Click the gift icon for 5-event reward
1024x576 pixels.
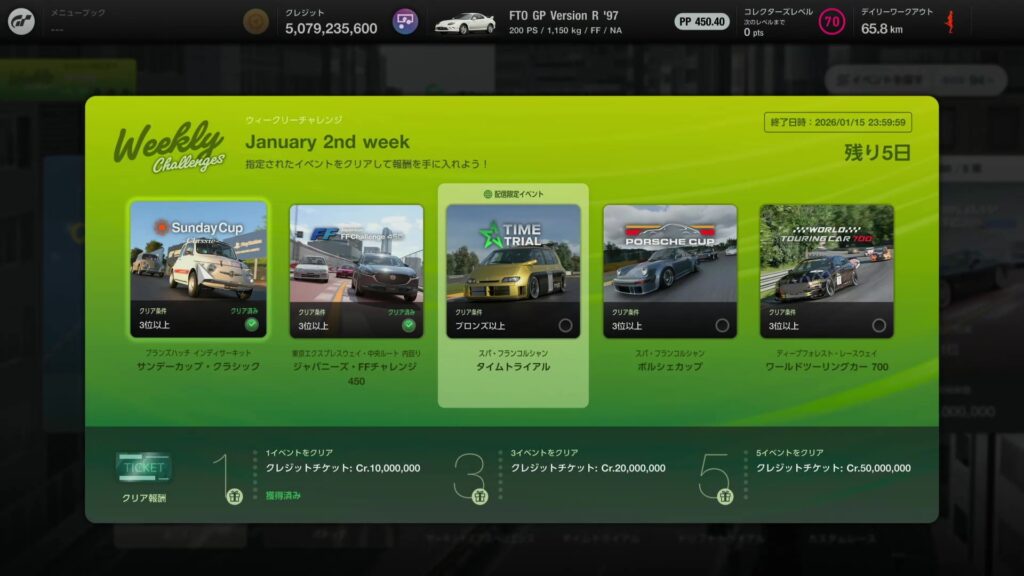point(725,496)
